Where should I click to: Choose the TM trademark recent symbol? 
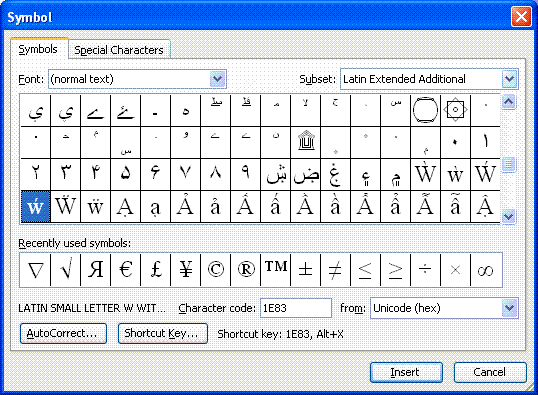[x=276, y=270]
